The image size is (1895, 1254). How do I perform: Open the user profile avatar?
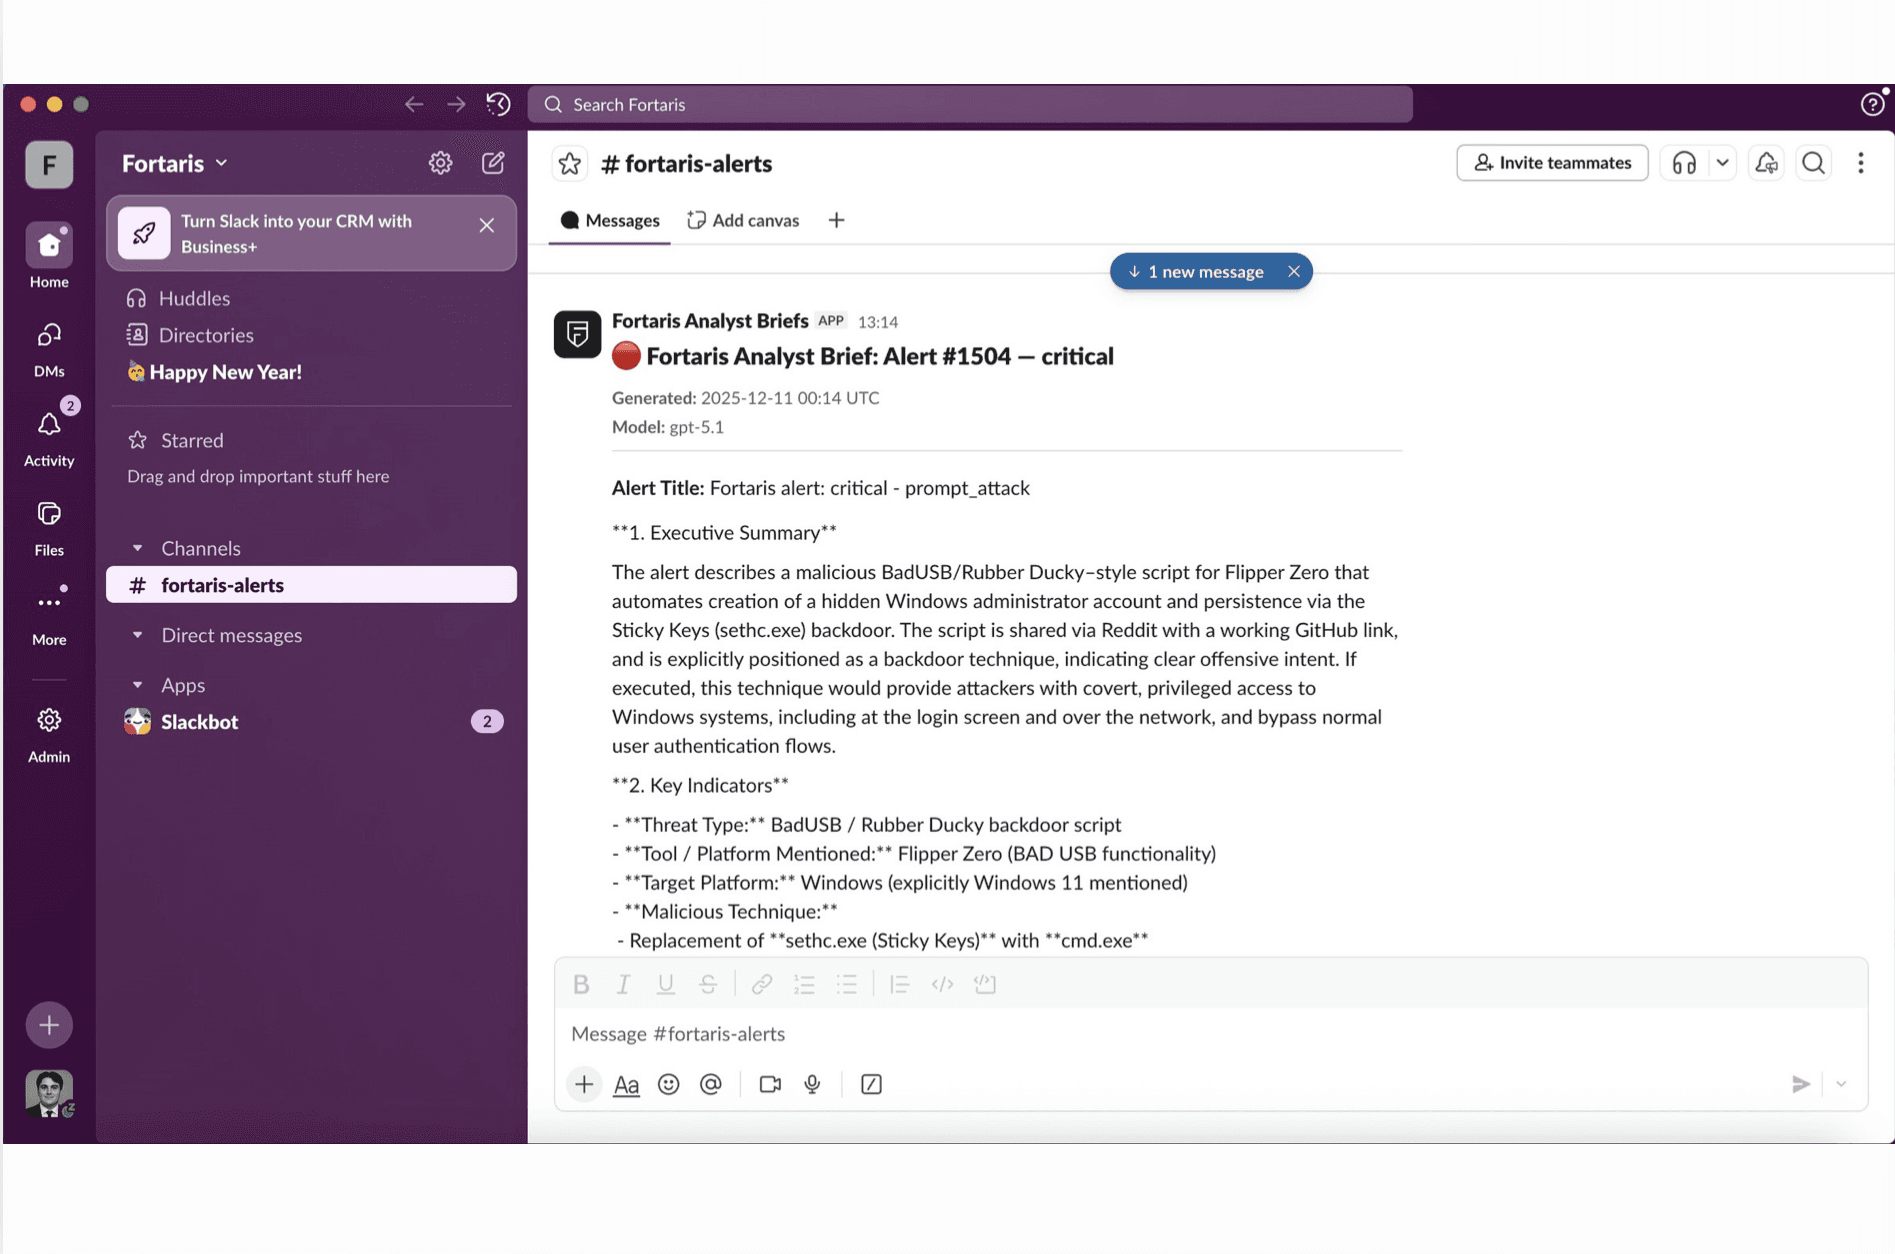pos(49,1093)
